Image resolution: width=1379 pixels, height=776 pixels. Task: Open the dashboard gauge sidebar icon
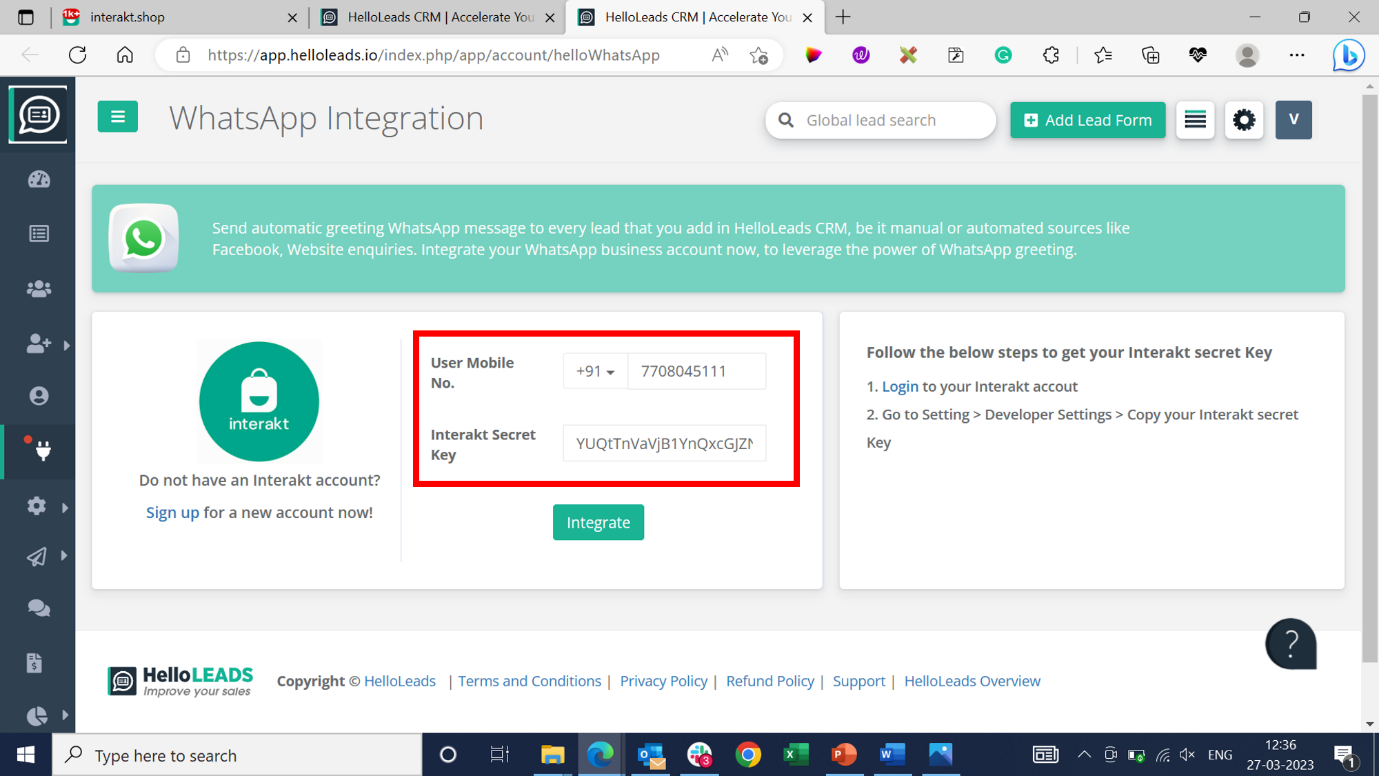39,179
